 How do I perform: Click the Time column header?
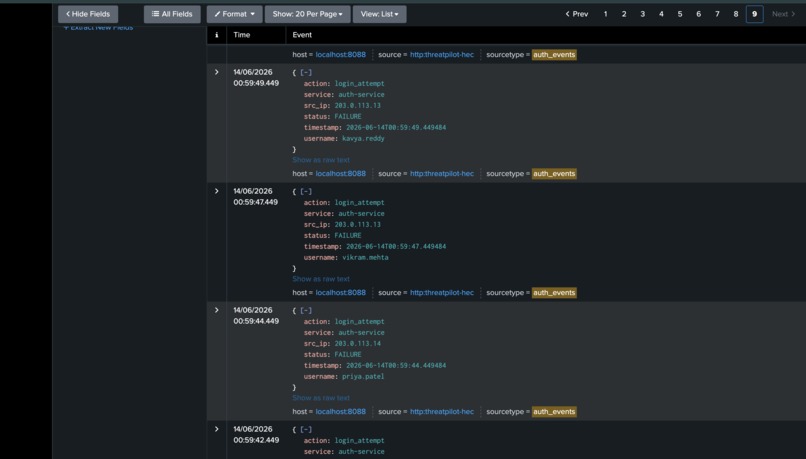[242, 35]
